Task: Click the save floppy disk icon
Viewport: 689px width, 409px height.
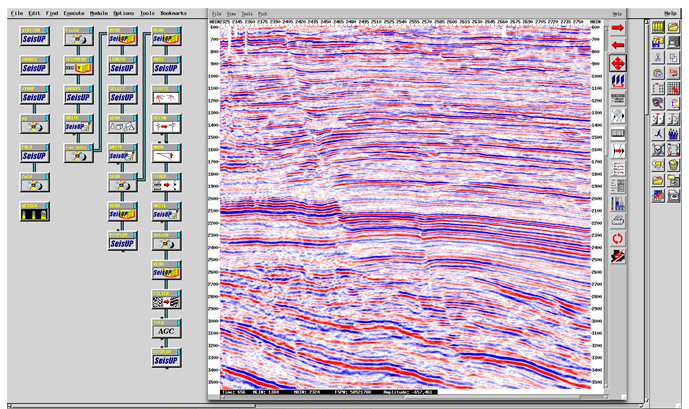Action: [x=658, y=43]
